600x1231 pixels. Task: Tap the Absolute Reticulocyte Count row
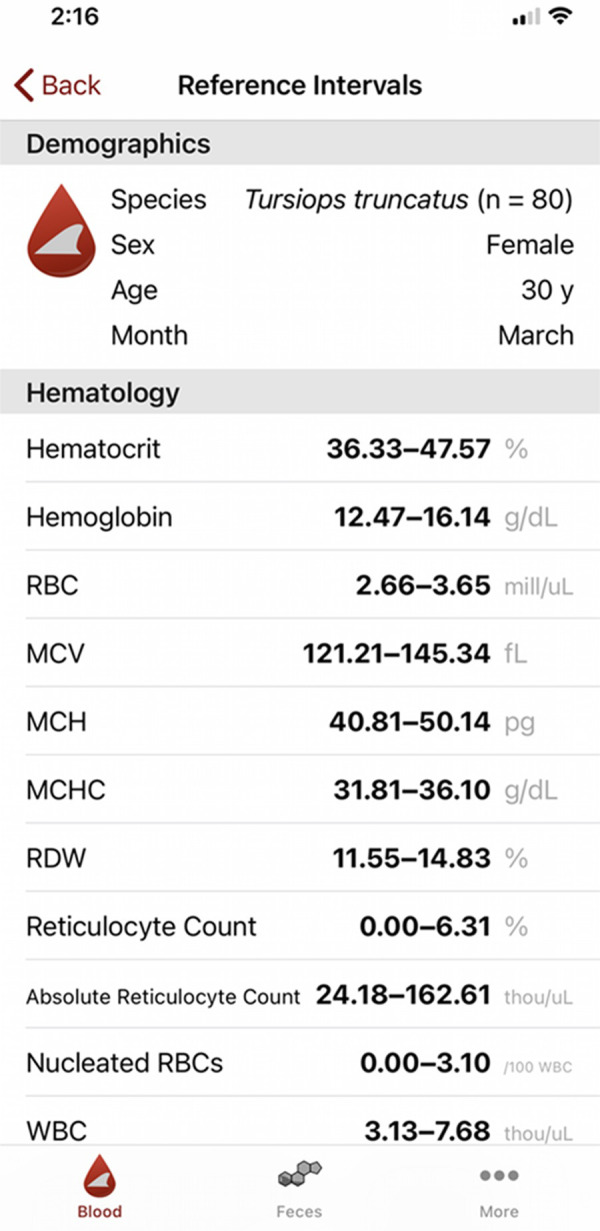pos(300,995)
